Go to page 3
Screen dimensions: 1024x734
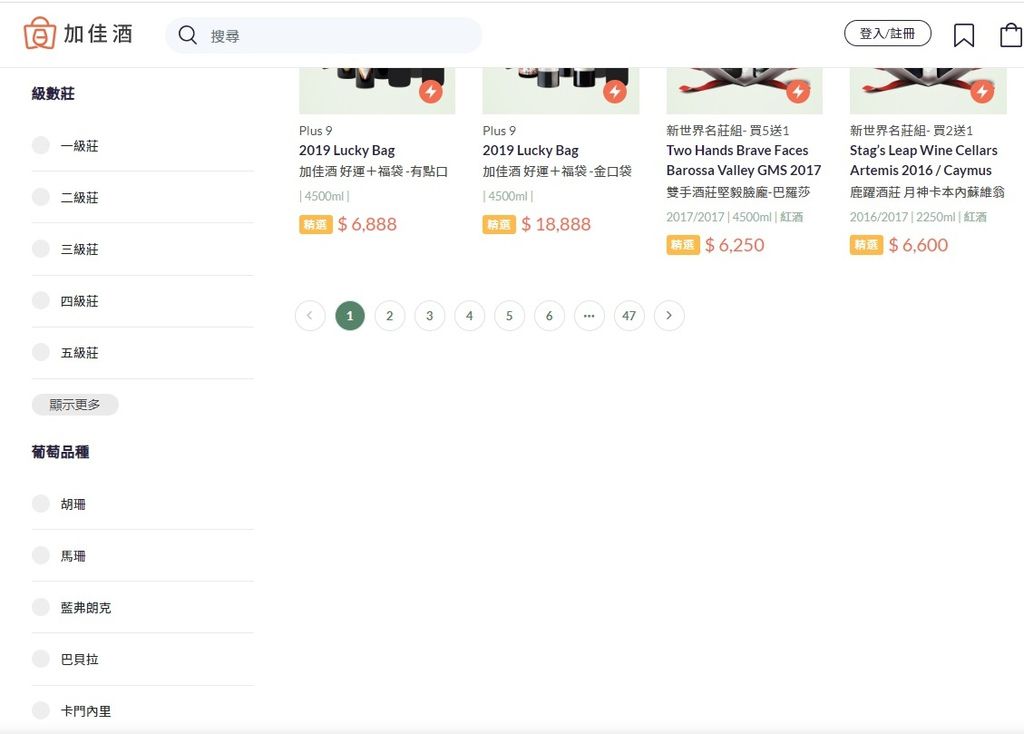(430, 316)
